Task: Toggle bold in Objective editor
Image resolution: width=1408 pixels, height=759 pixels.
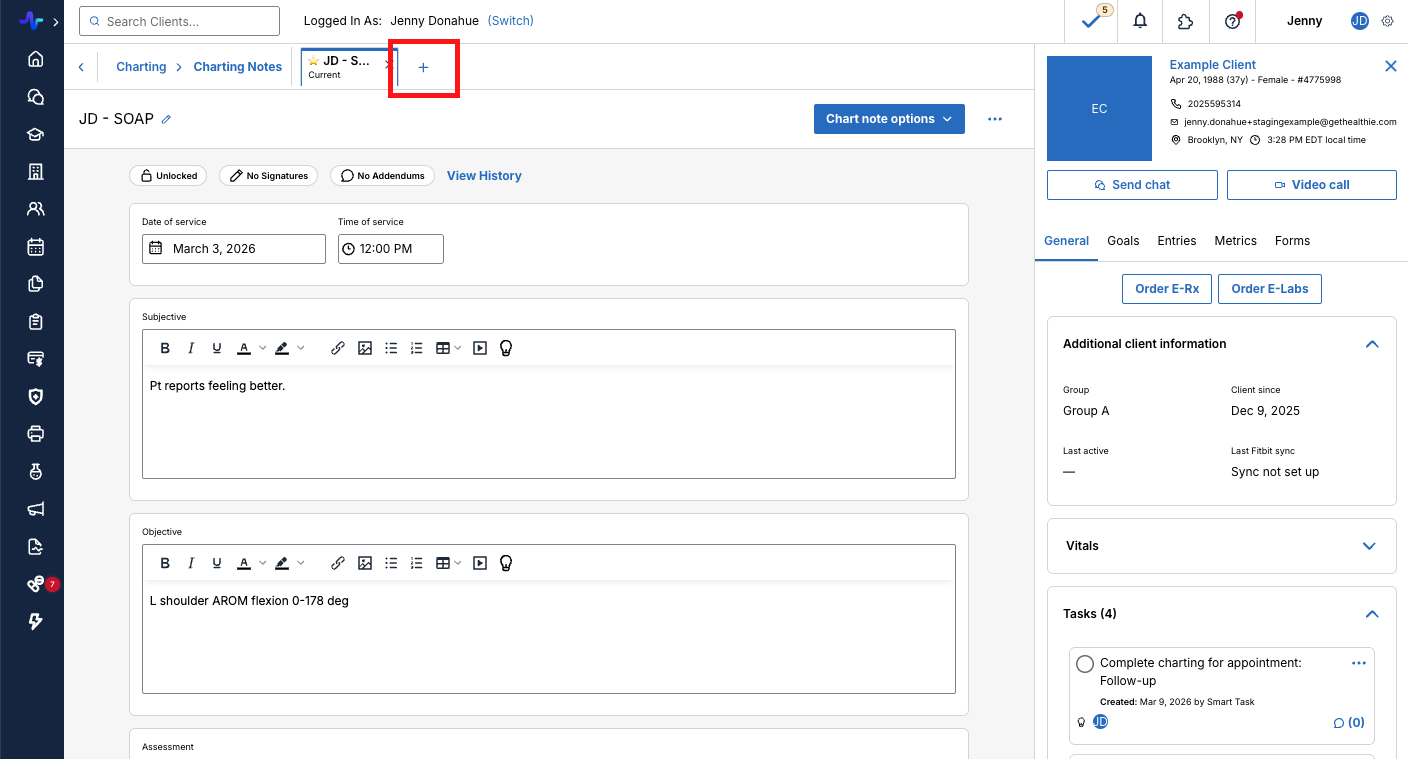Action: [165, 563]
